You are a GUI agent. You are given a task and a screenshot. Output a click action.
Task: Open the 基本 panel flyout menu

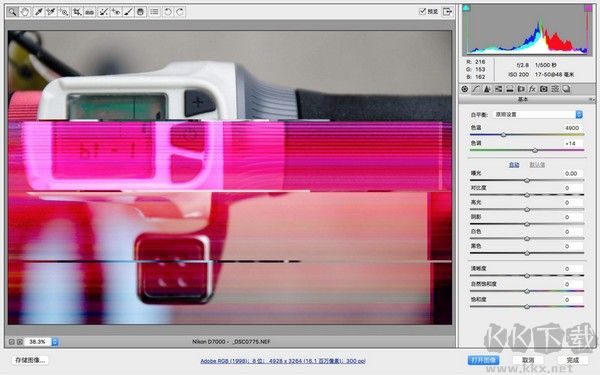591,99
